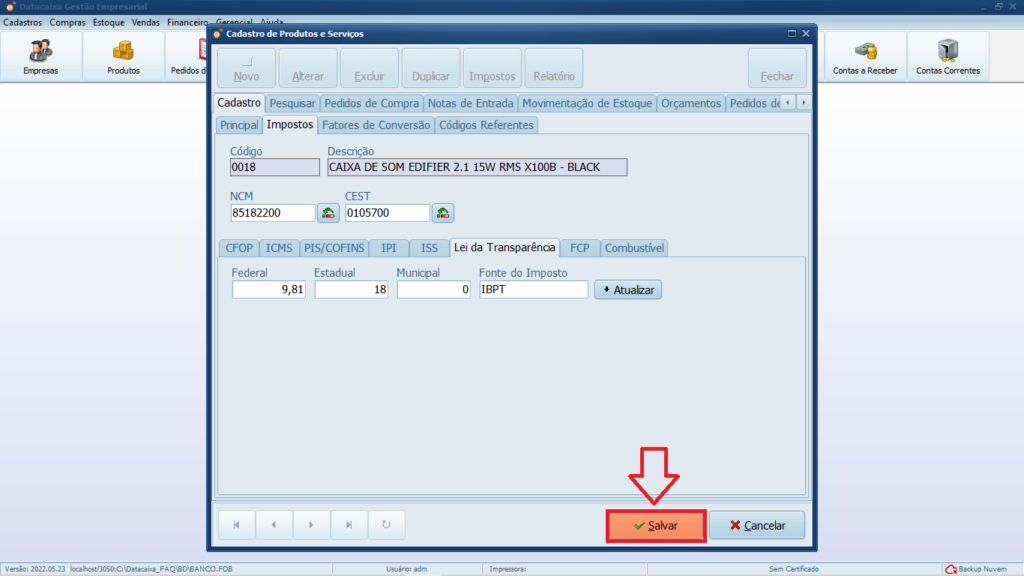The width and height of the screenshot is (1024, 576).
Task: Click the Federal tax value field
Action: coord(268,290)
